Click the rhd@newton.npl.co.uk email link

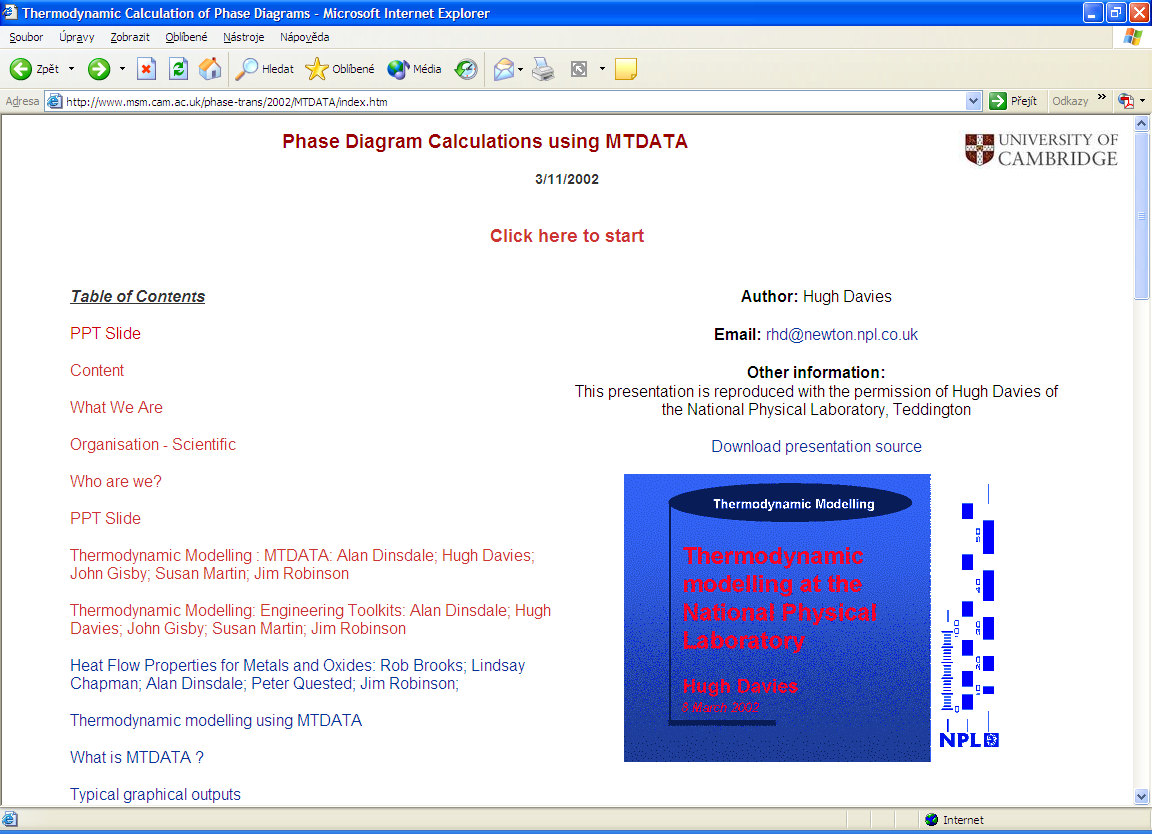tap(842, 334)
